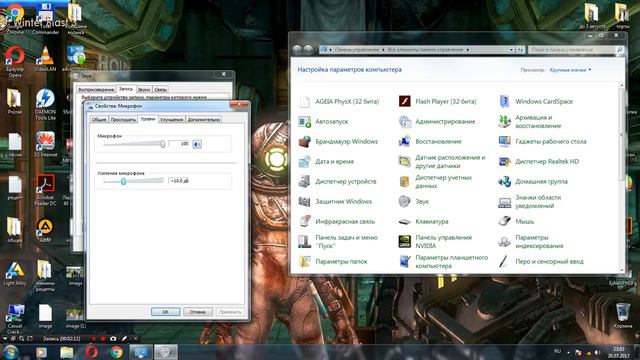640x360 pixels.
Task: Go back in Control Panel window
Action: (297, 50)
